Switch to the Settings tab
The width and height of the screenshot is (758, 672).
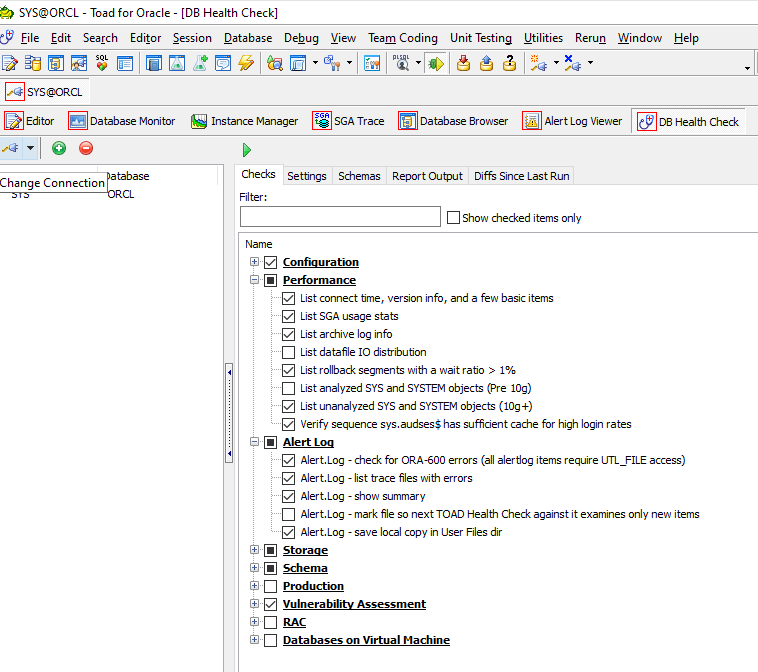[306, 176]
